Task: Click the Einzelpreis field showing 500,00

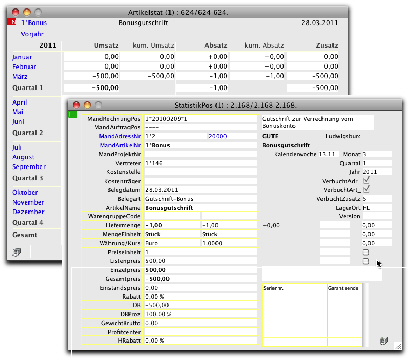Action: point(200,270)
